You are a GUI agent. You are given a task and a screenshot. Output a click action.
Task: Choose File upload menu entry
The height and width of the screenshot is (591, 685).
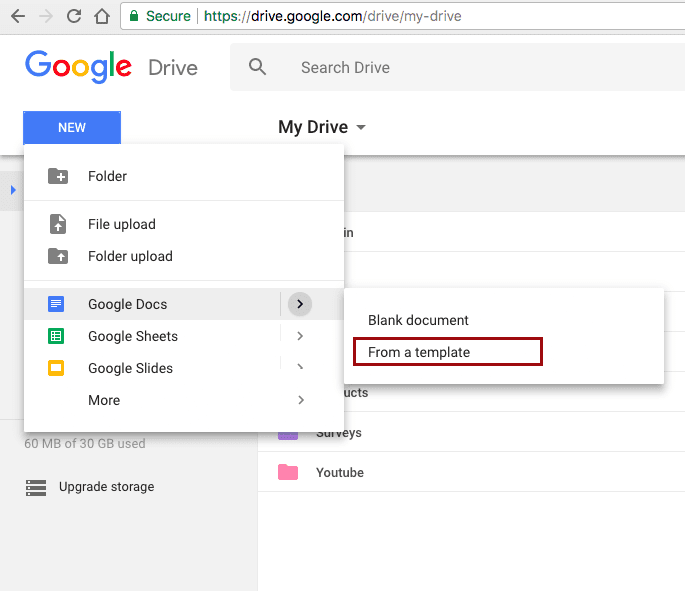[184, 224]
